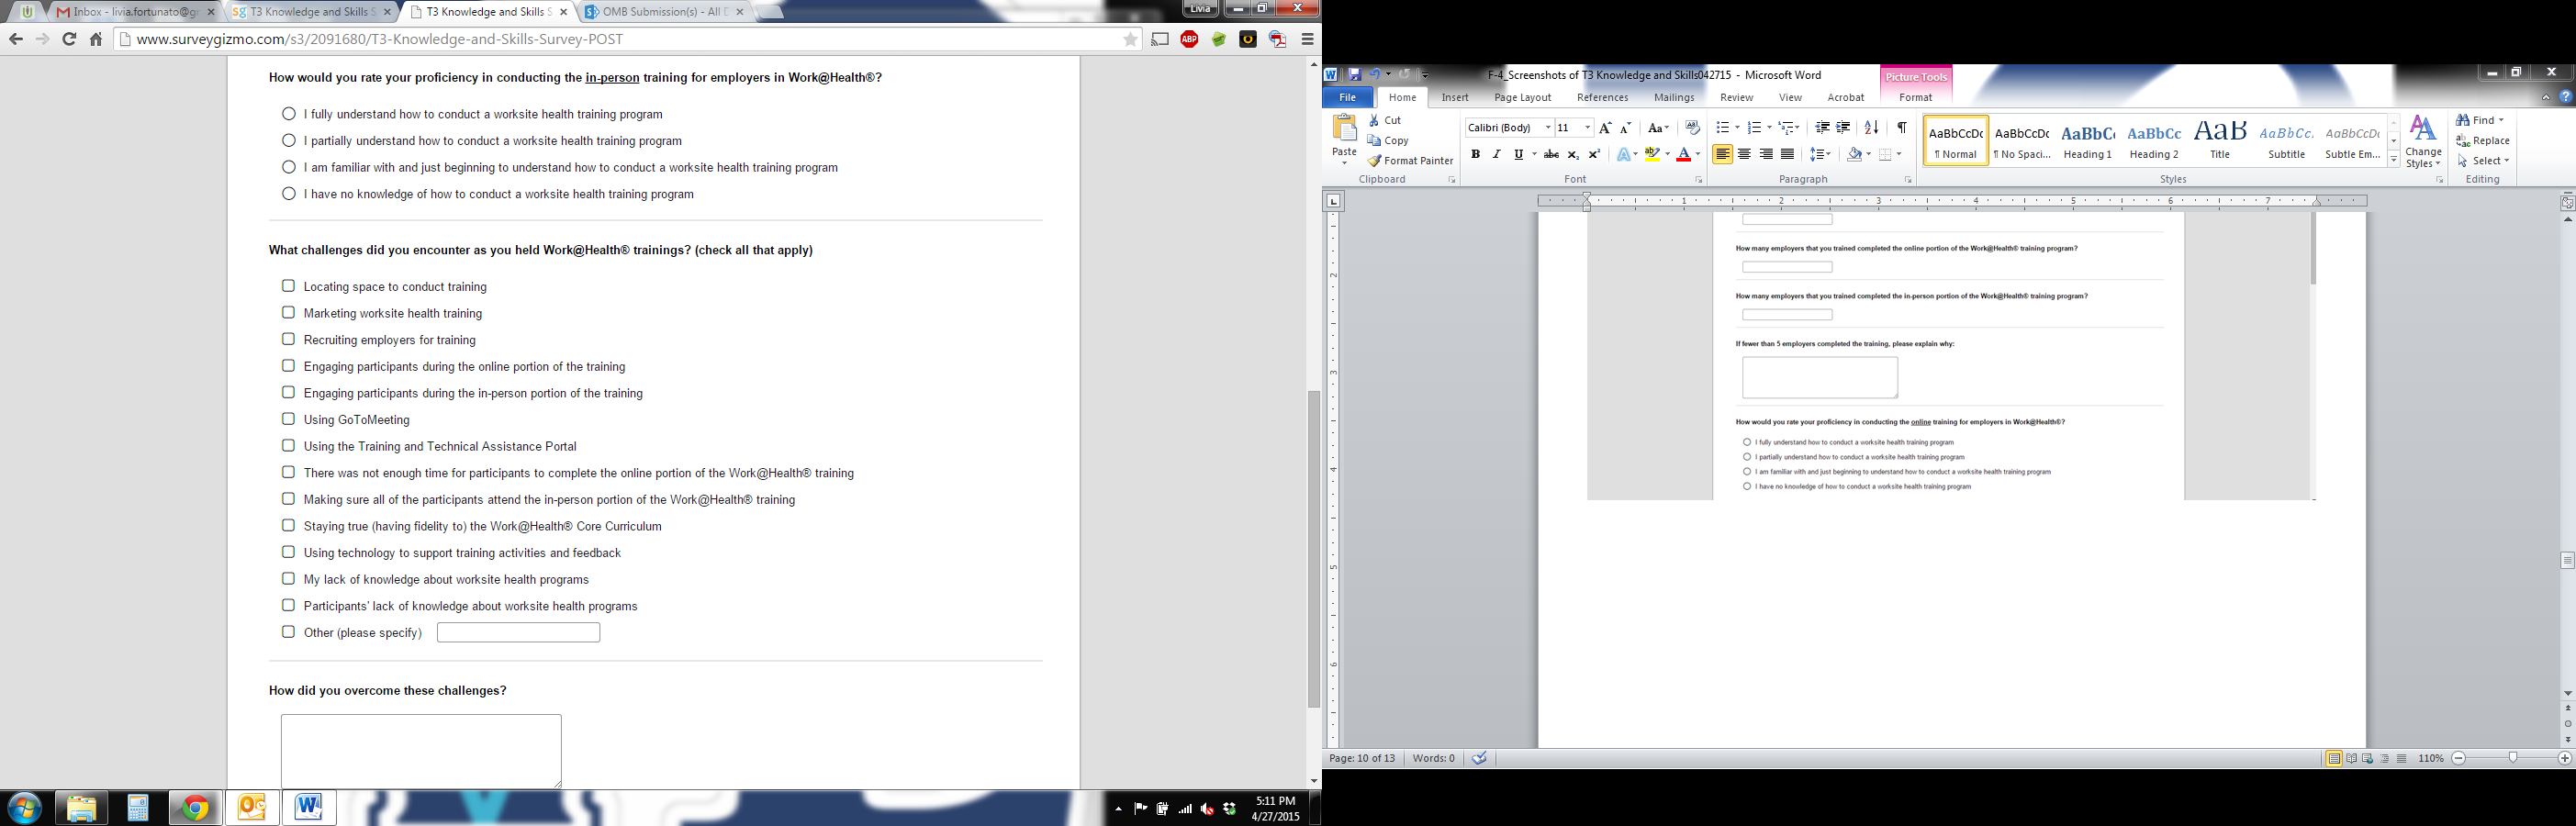Toggle Italic formatting in Word
This screenshot has height=826, width=2576.
point(1496,154)
